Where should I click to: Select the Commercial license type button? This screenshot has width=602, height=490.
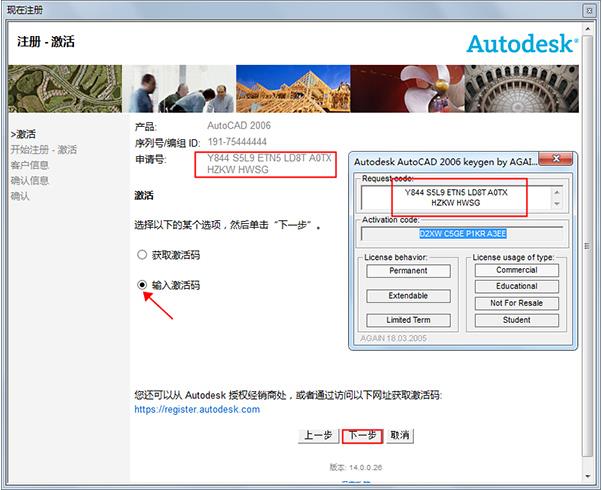click(x=516, y=271)
